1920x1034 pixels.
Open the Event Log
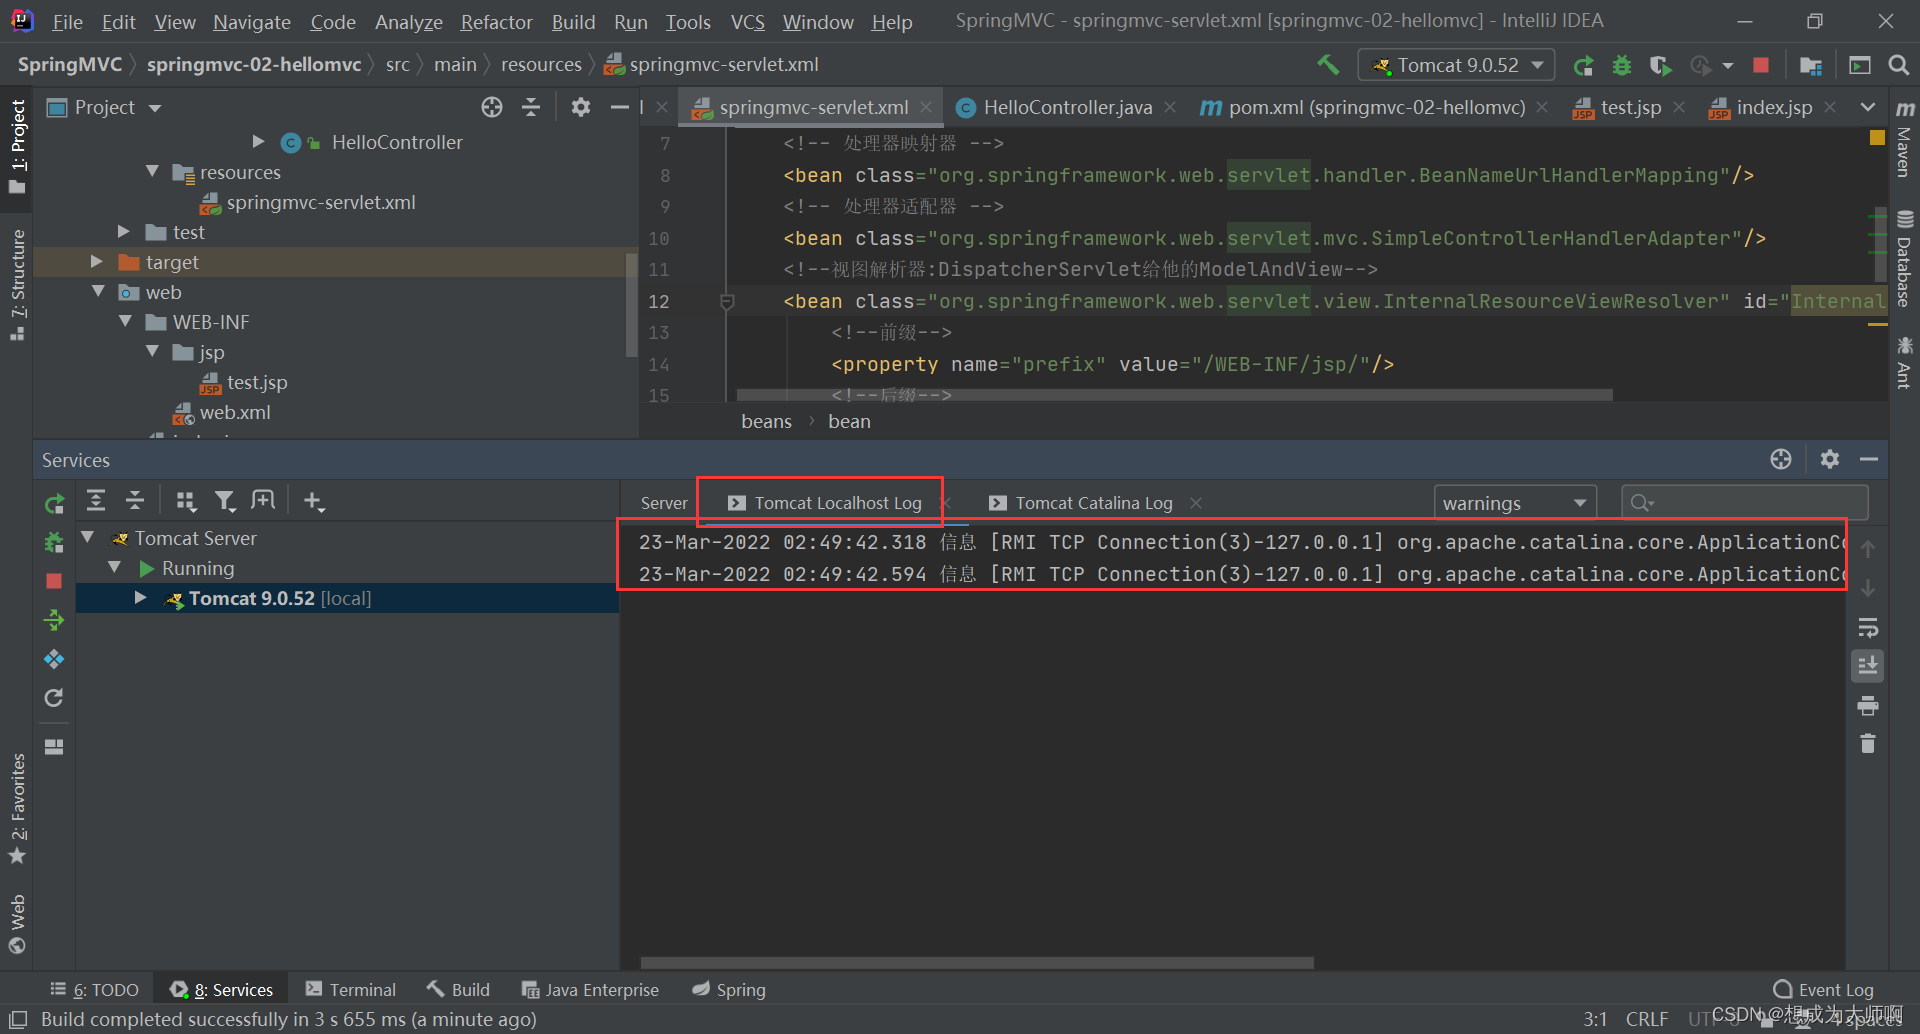[1823, 990]
